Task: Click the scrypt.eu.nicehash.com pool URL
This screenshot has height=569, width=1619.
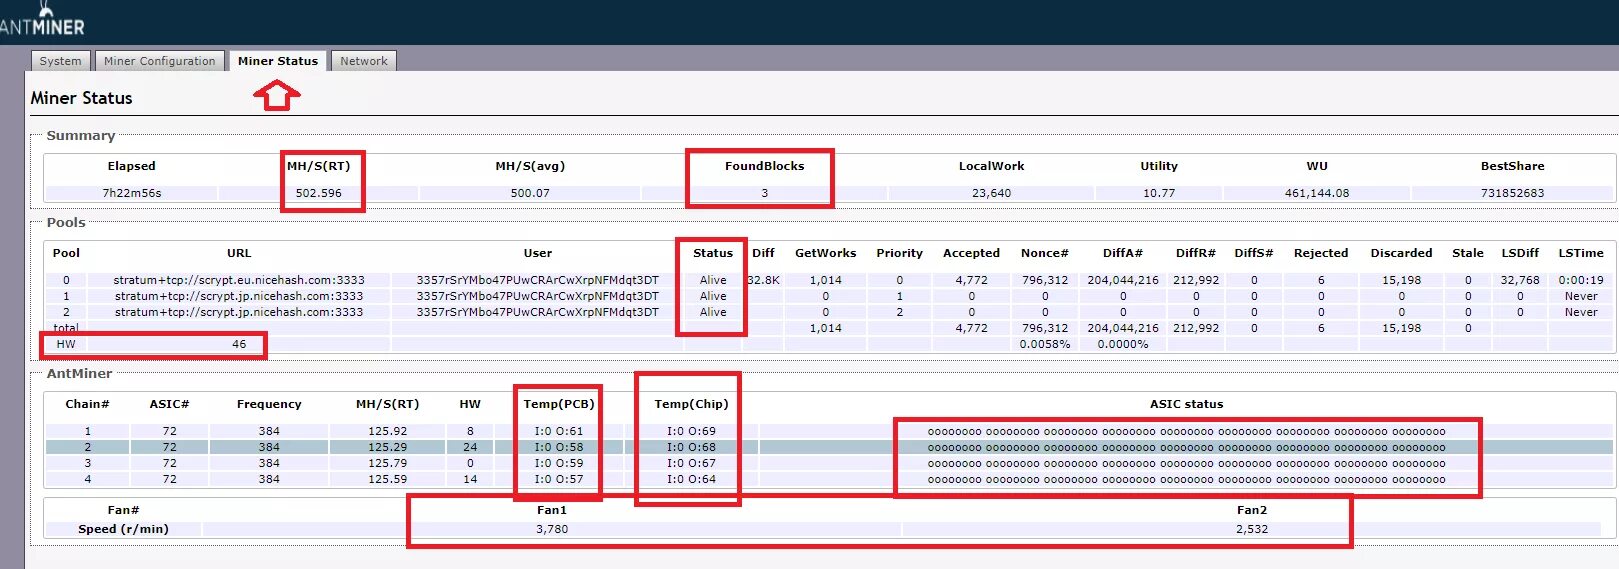Action: (x=239, y=280)
